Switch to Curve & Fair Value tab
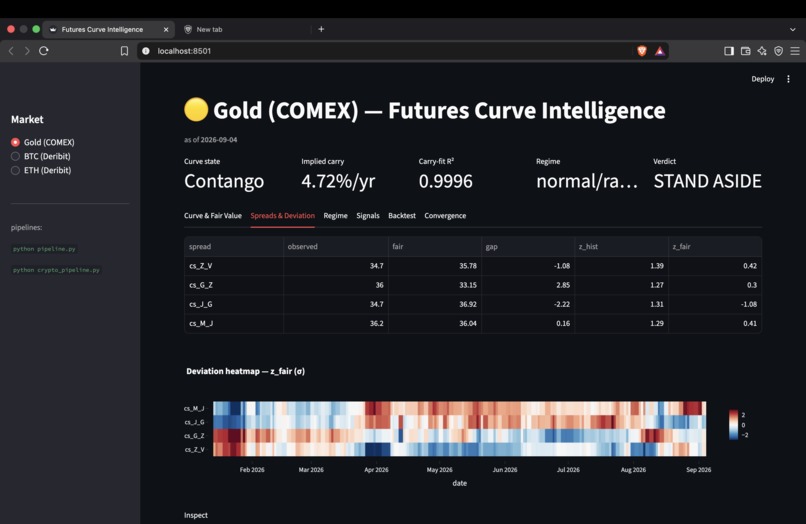Image resolution: width=806 pixels, height=524 pixels. tap(213, 215)
